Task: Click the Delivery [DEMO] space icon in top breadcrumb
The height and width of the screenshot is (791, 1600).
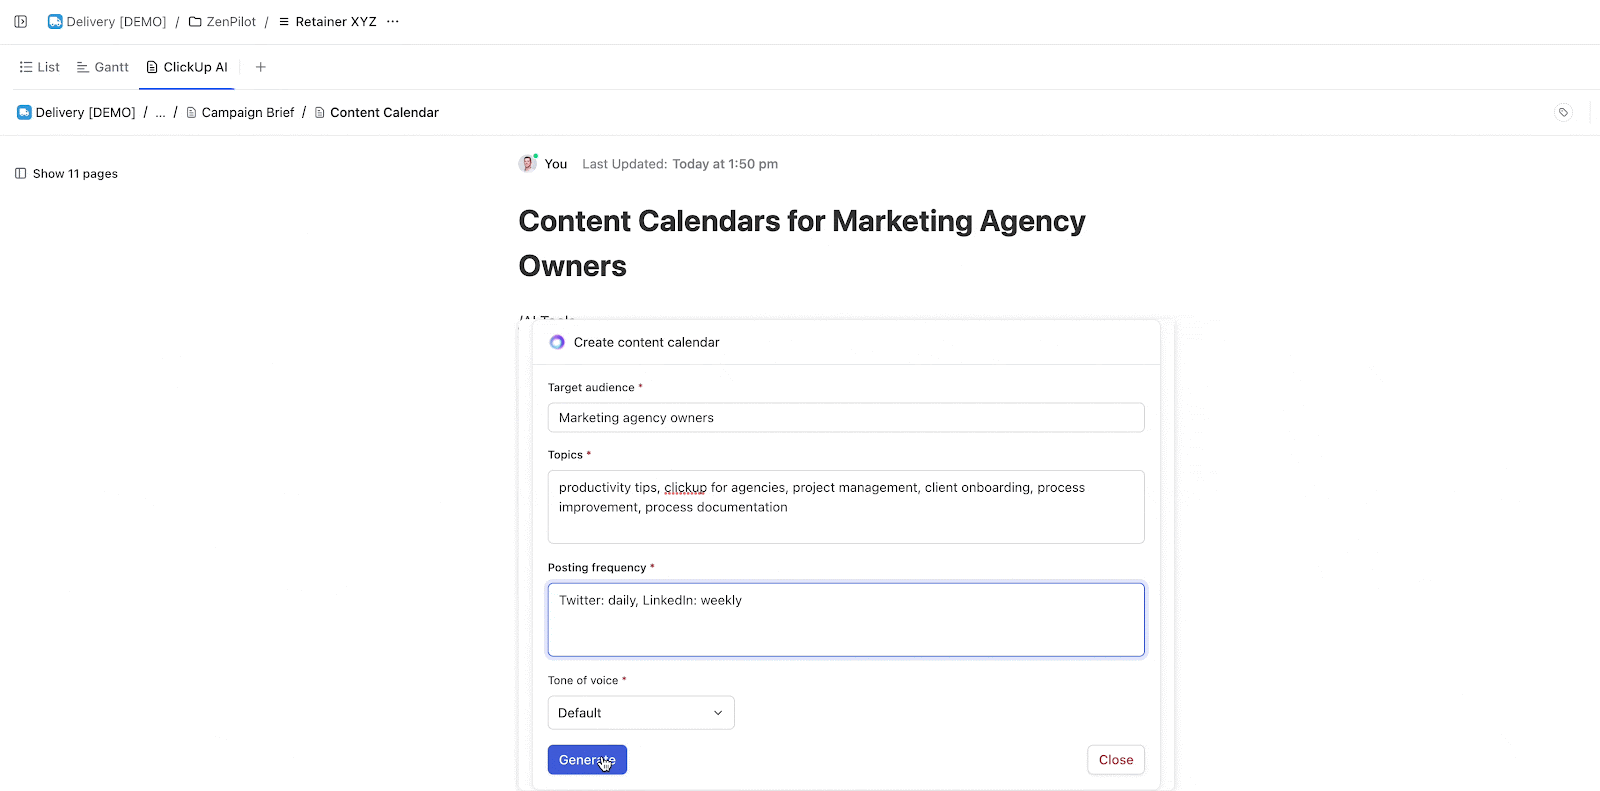Action: point(55,20)
